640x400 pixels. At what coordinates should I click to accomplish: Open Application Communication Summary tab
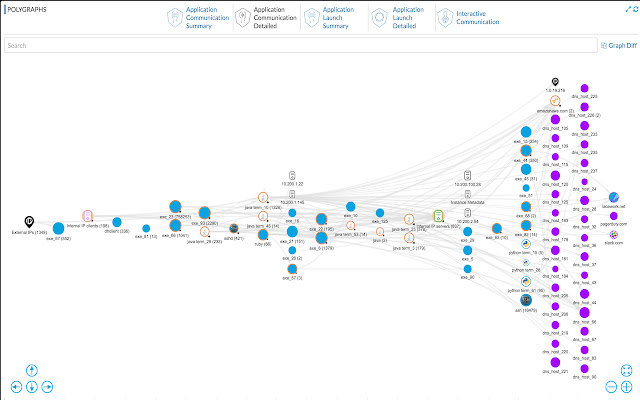[198, 18]
